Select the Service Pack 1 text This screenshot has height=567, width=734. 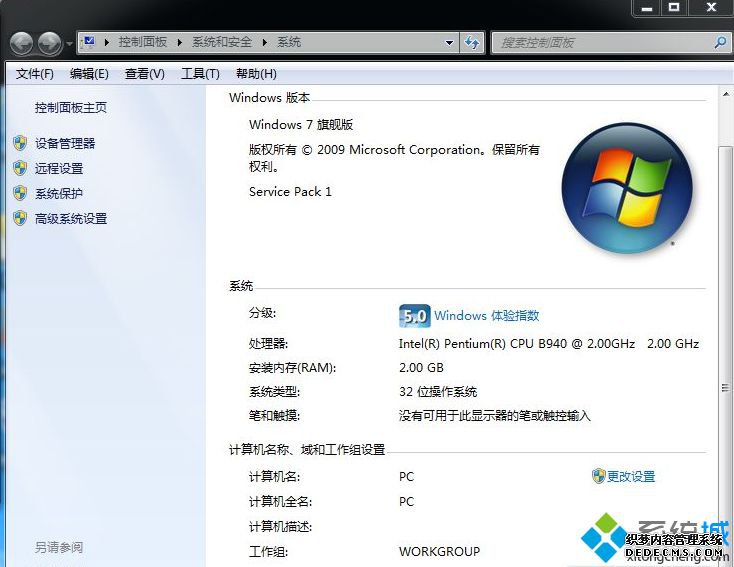coord(290,191)
